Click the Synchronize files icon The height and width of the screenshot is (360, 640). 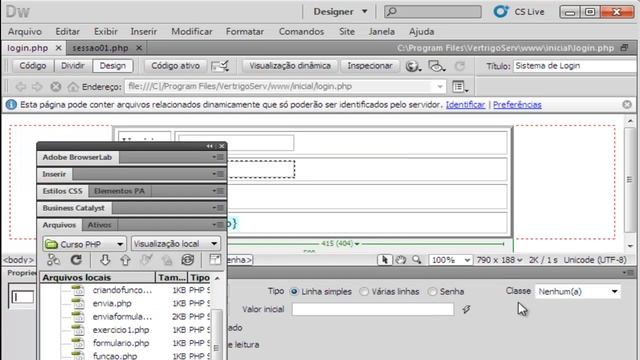point(187,260)
